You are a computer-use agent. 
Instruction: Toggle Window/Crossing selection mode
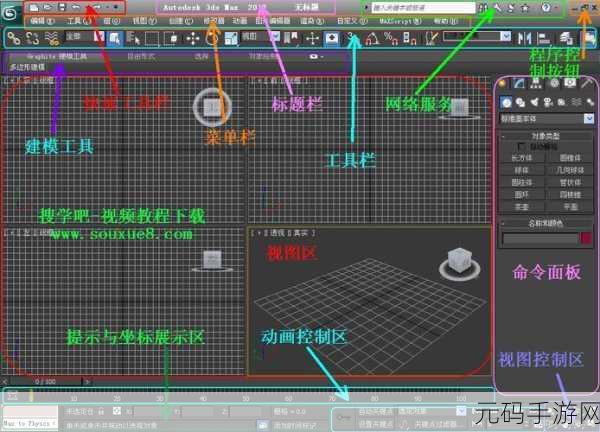(x=170, y=38)
